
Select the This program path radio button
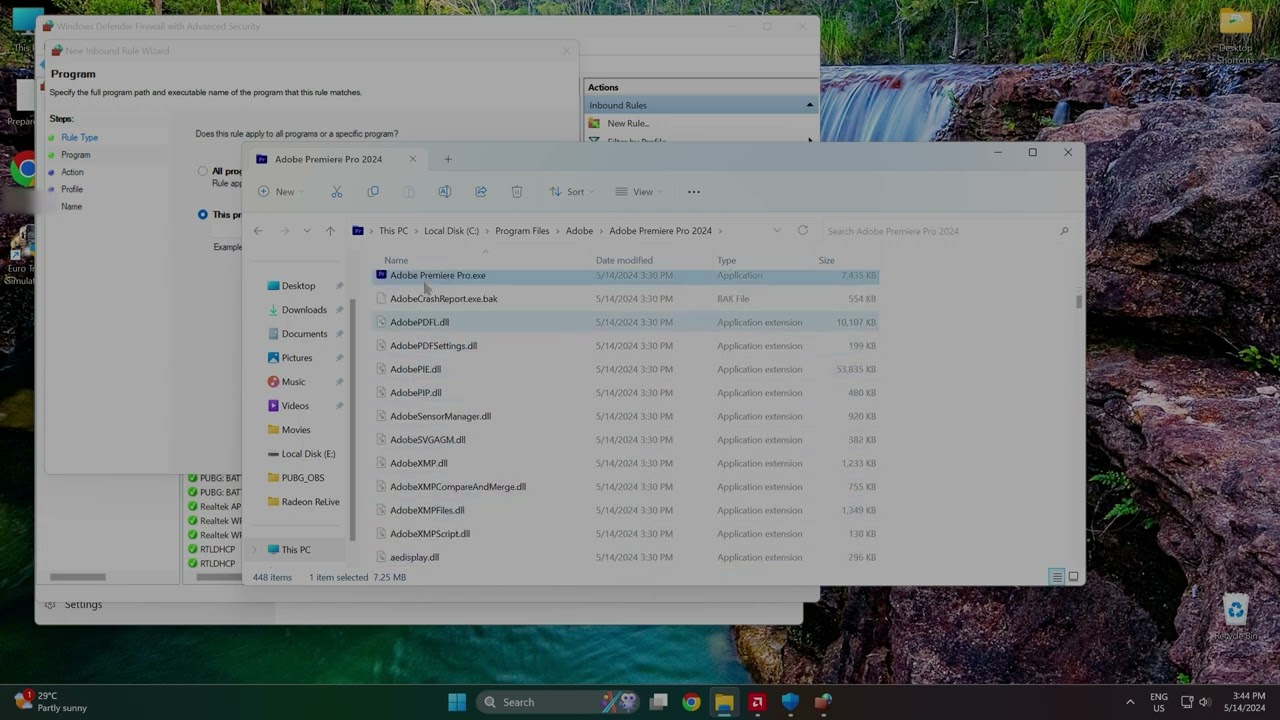[203, 214]
